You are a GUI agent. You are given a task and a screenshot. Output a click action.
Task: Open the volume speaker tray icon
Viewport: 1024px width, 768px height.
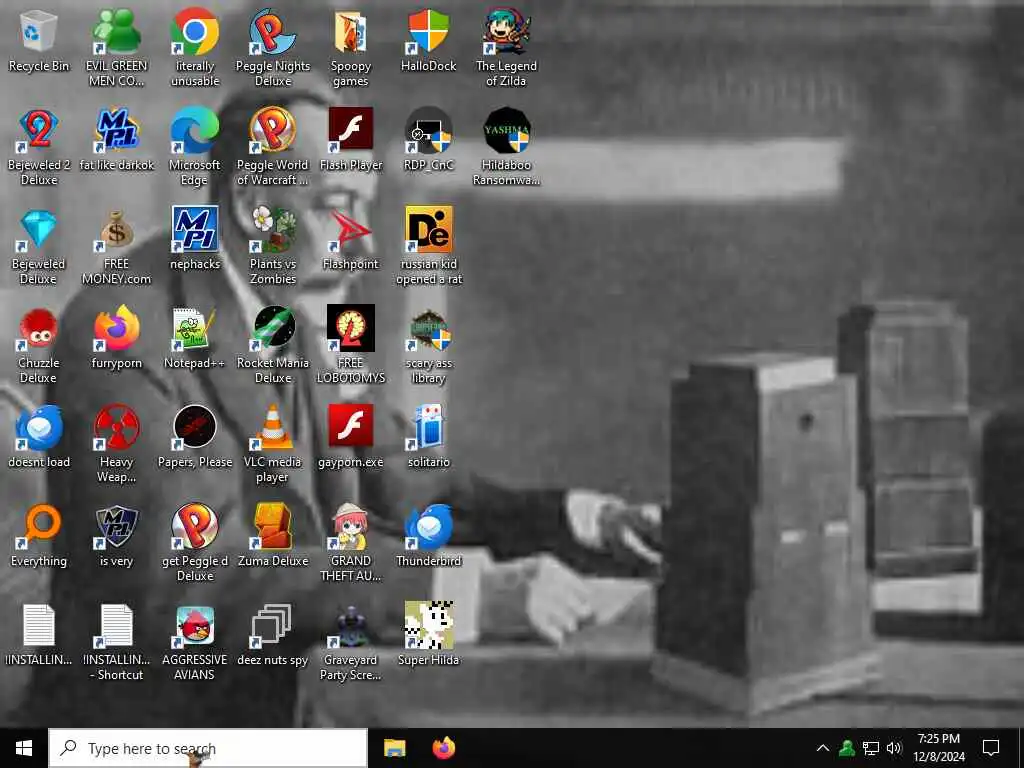click(x=894, y=748)
